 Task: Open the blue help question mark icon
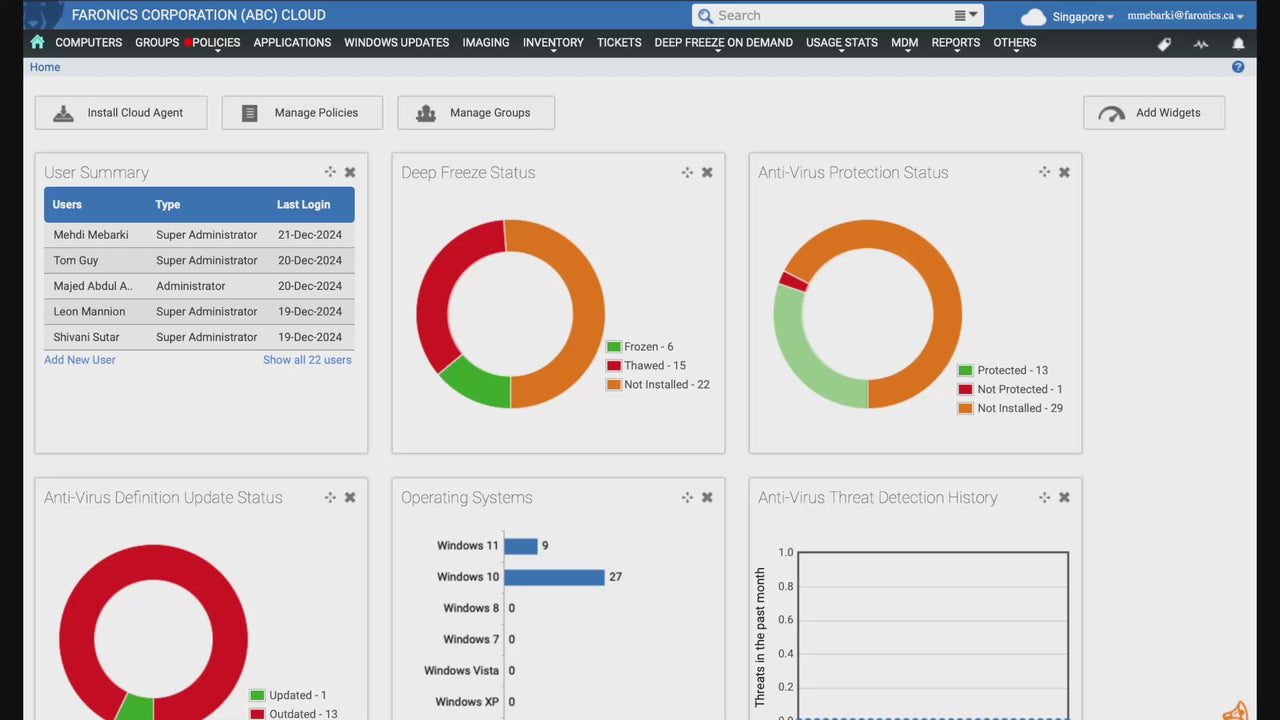tap(1238, 67)
